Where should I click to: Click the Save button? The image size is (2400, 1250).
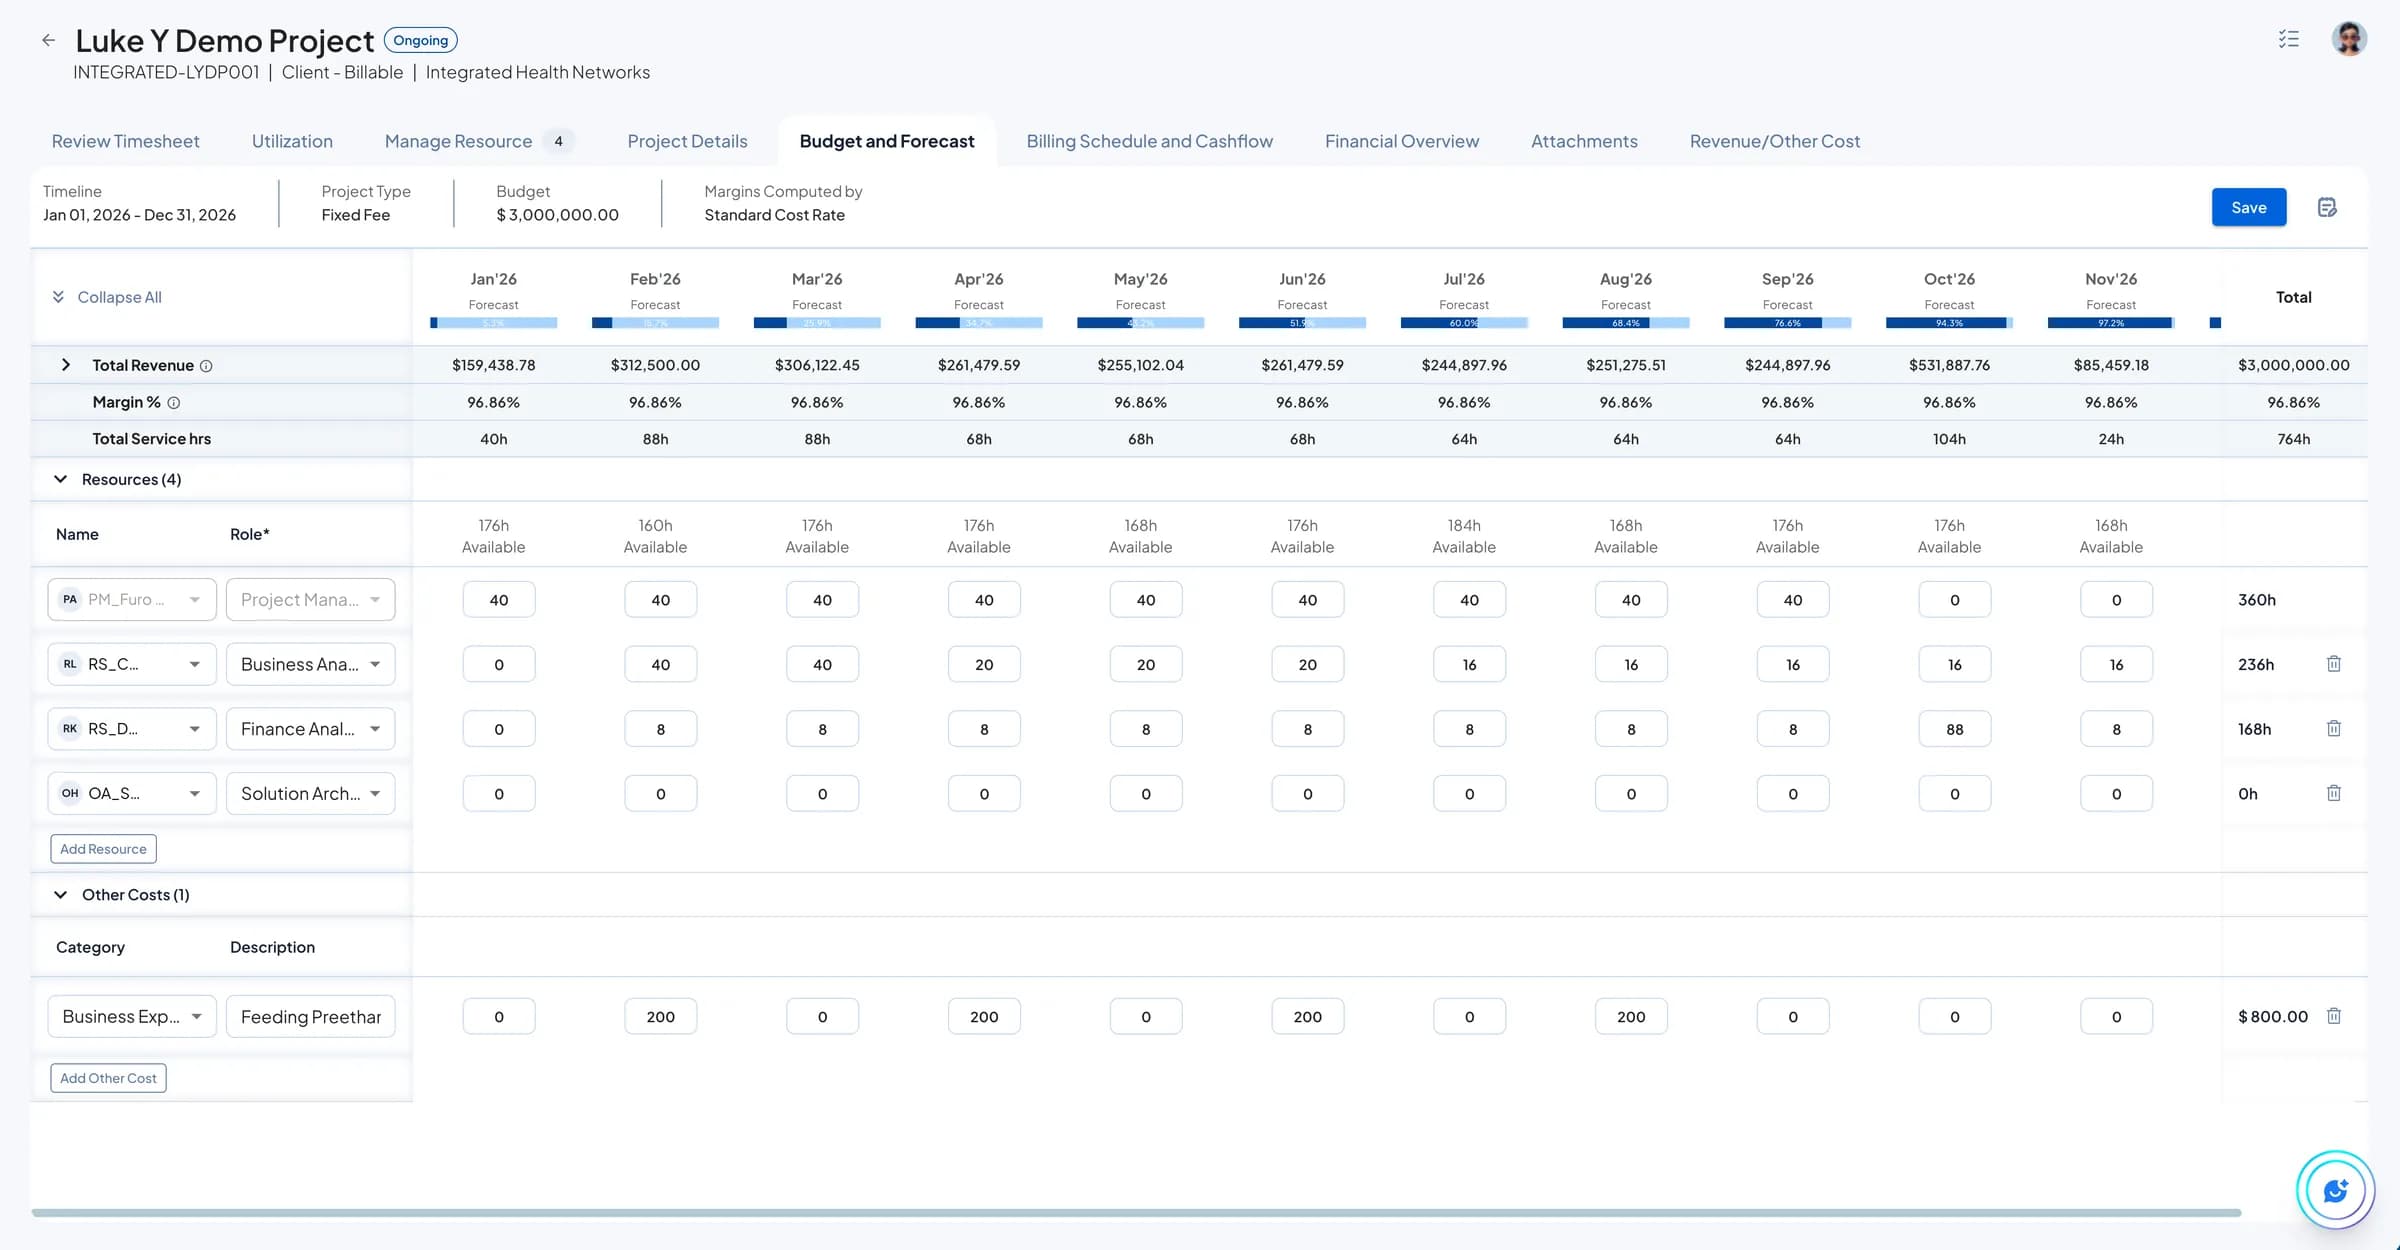(x=2248, y=207)
